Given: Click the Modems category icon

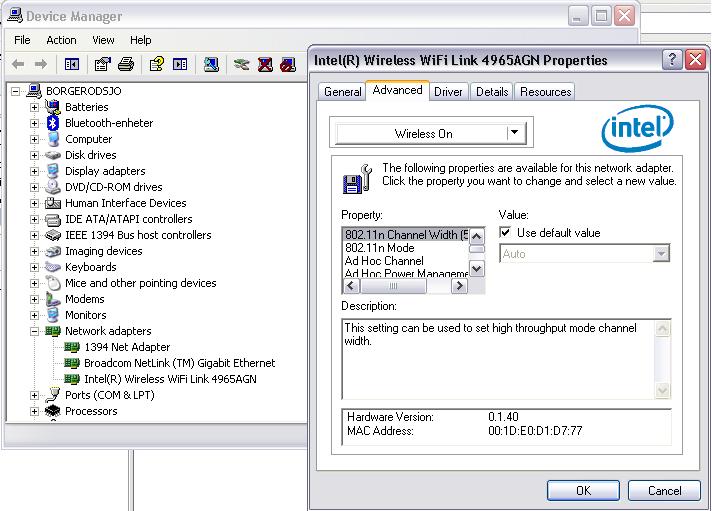Looking at the screenshot, I should tap(53, 299).
